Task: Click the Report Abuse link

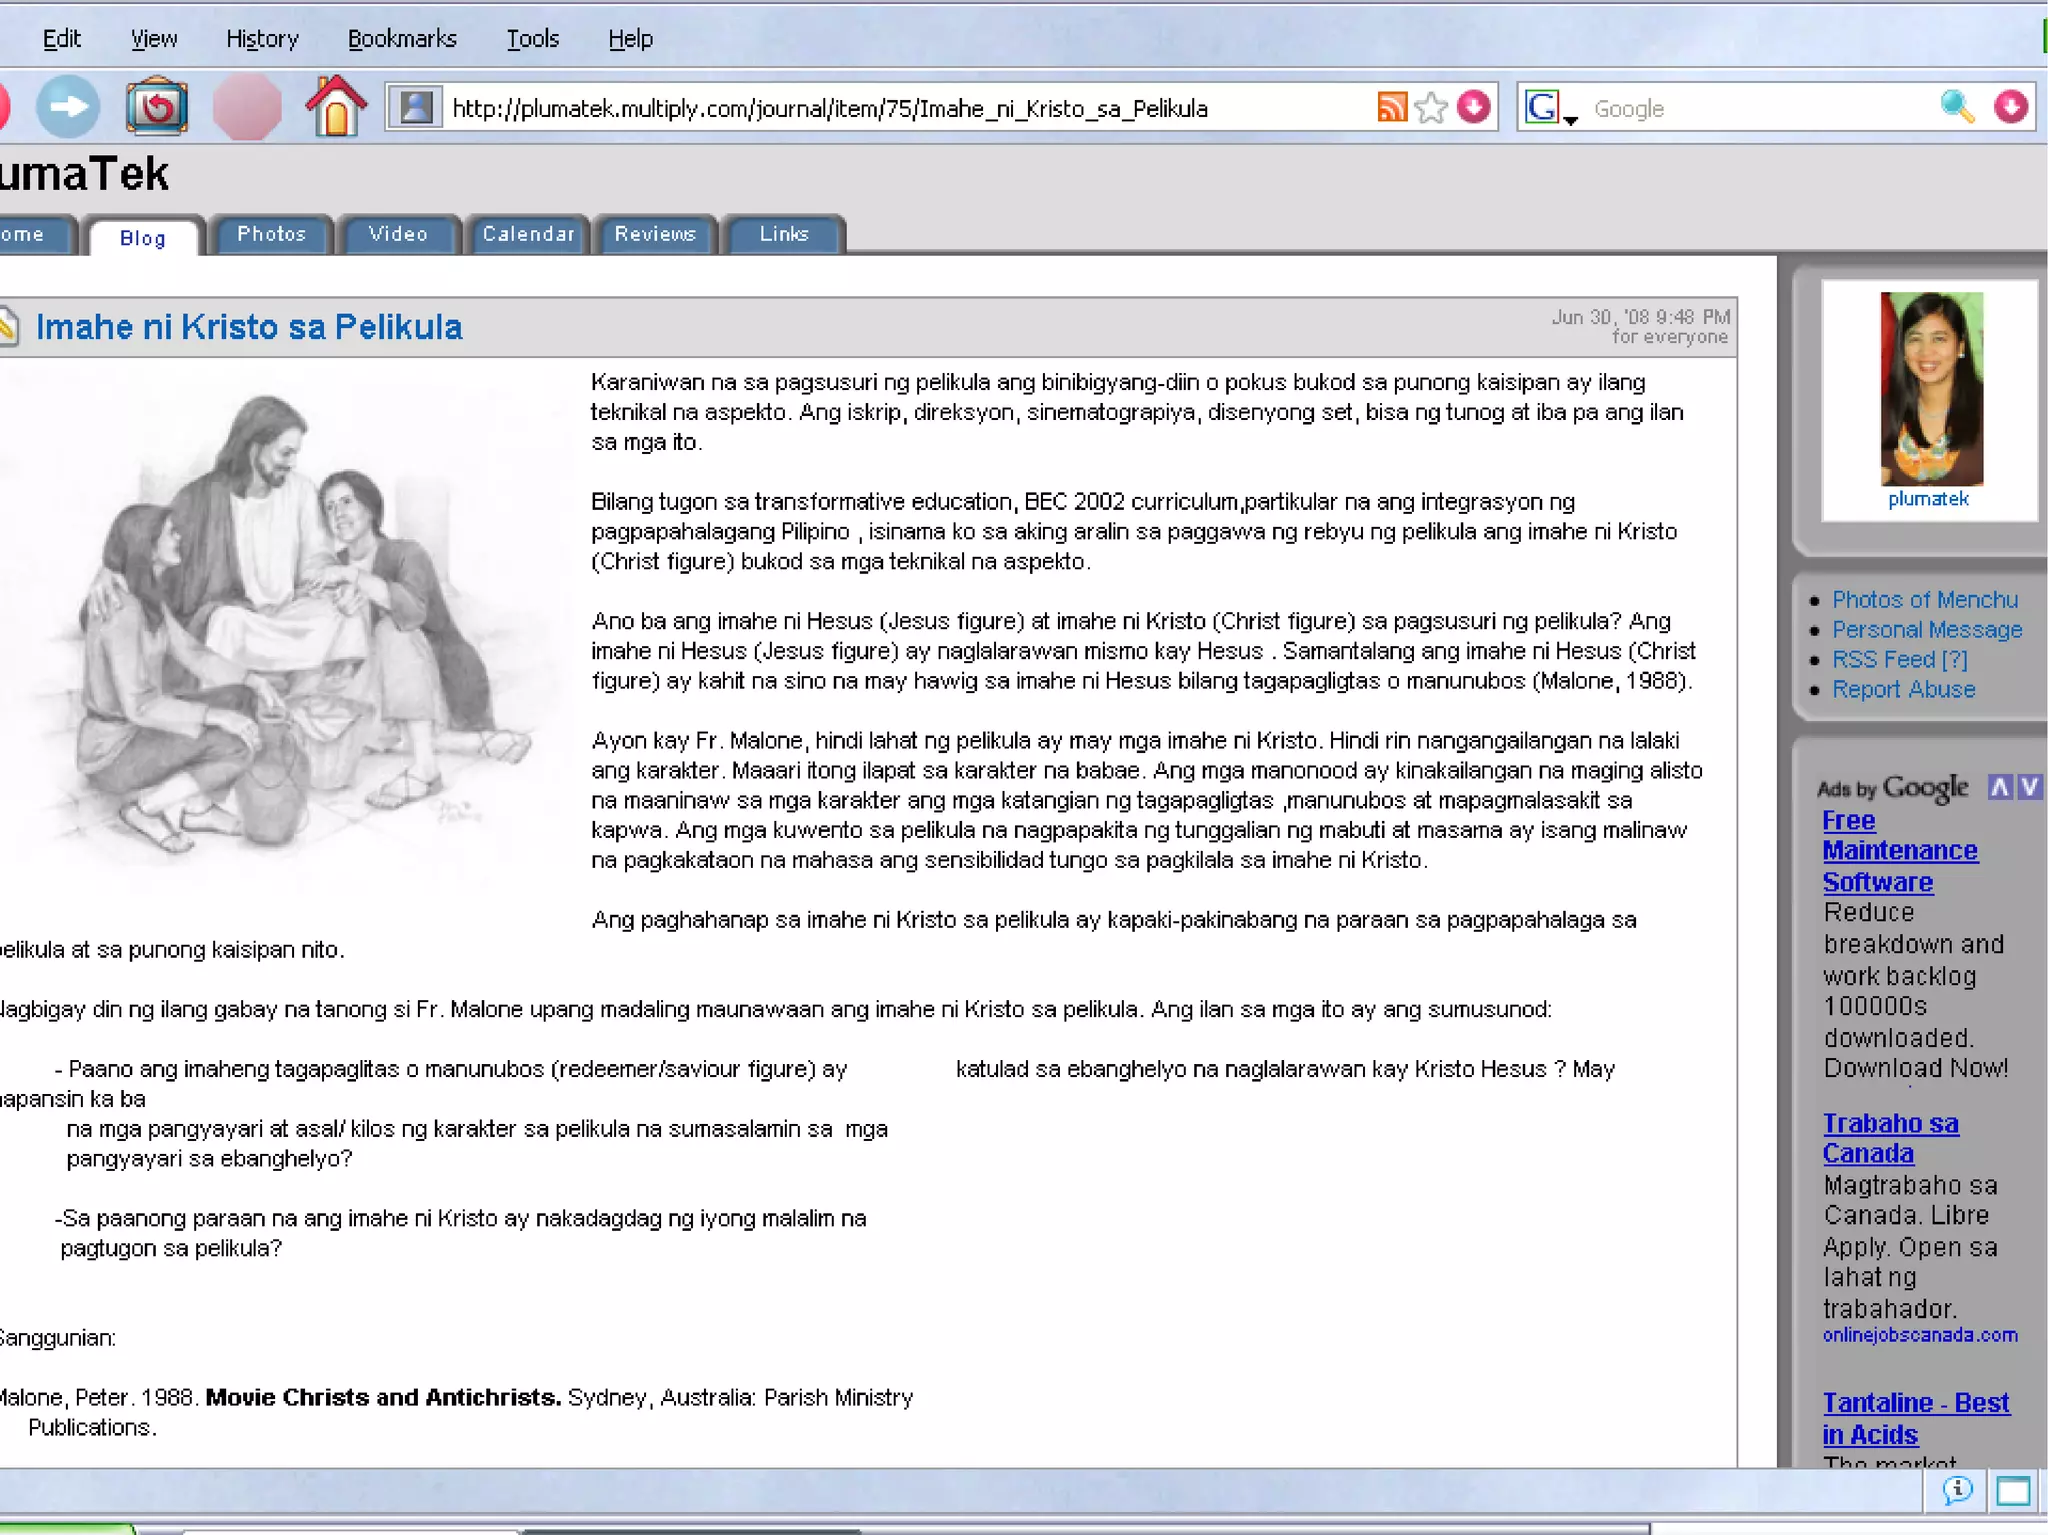Action: click(x=1903, y=689)
